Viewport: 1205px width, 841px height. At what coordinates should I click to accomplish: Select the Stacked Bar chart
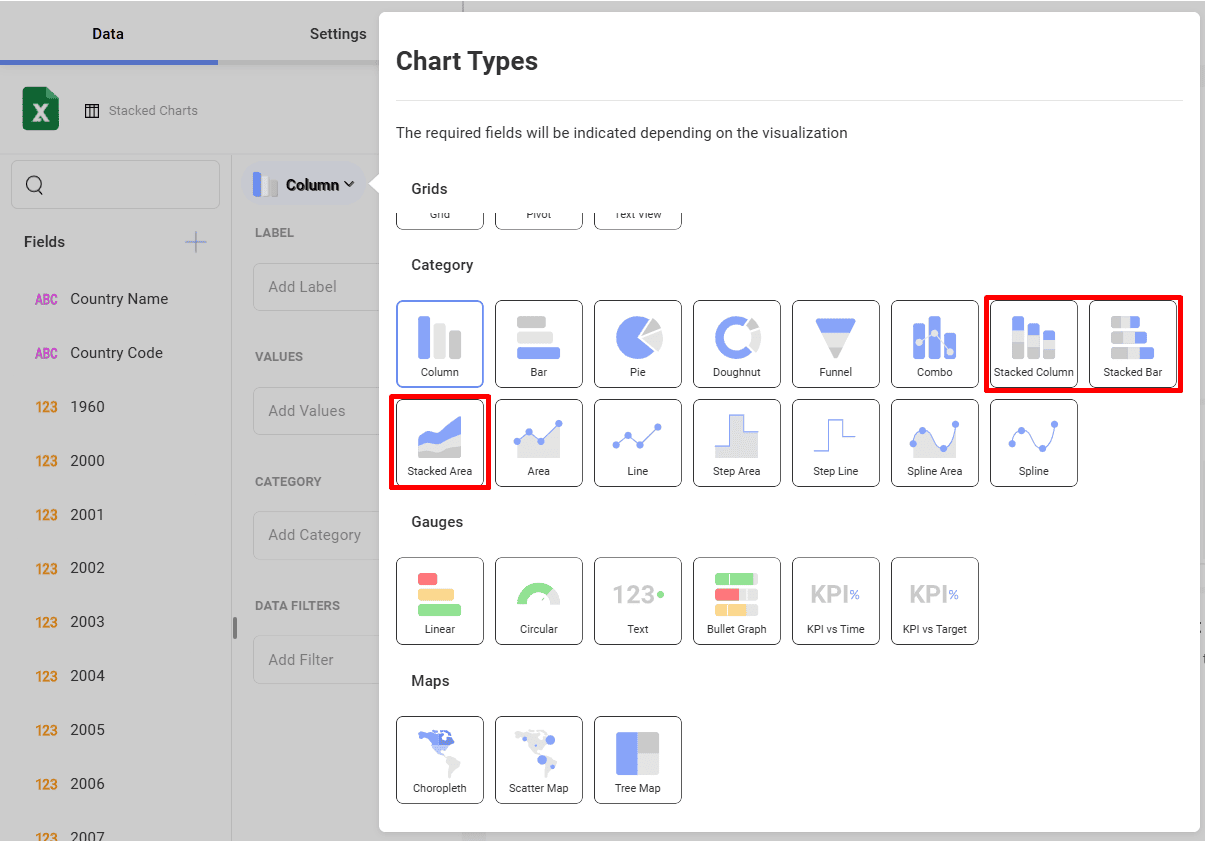(1133, 344)
